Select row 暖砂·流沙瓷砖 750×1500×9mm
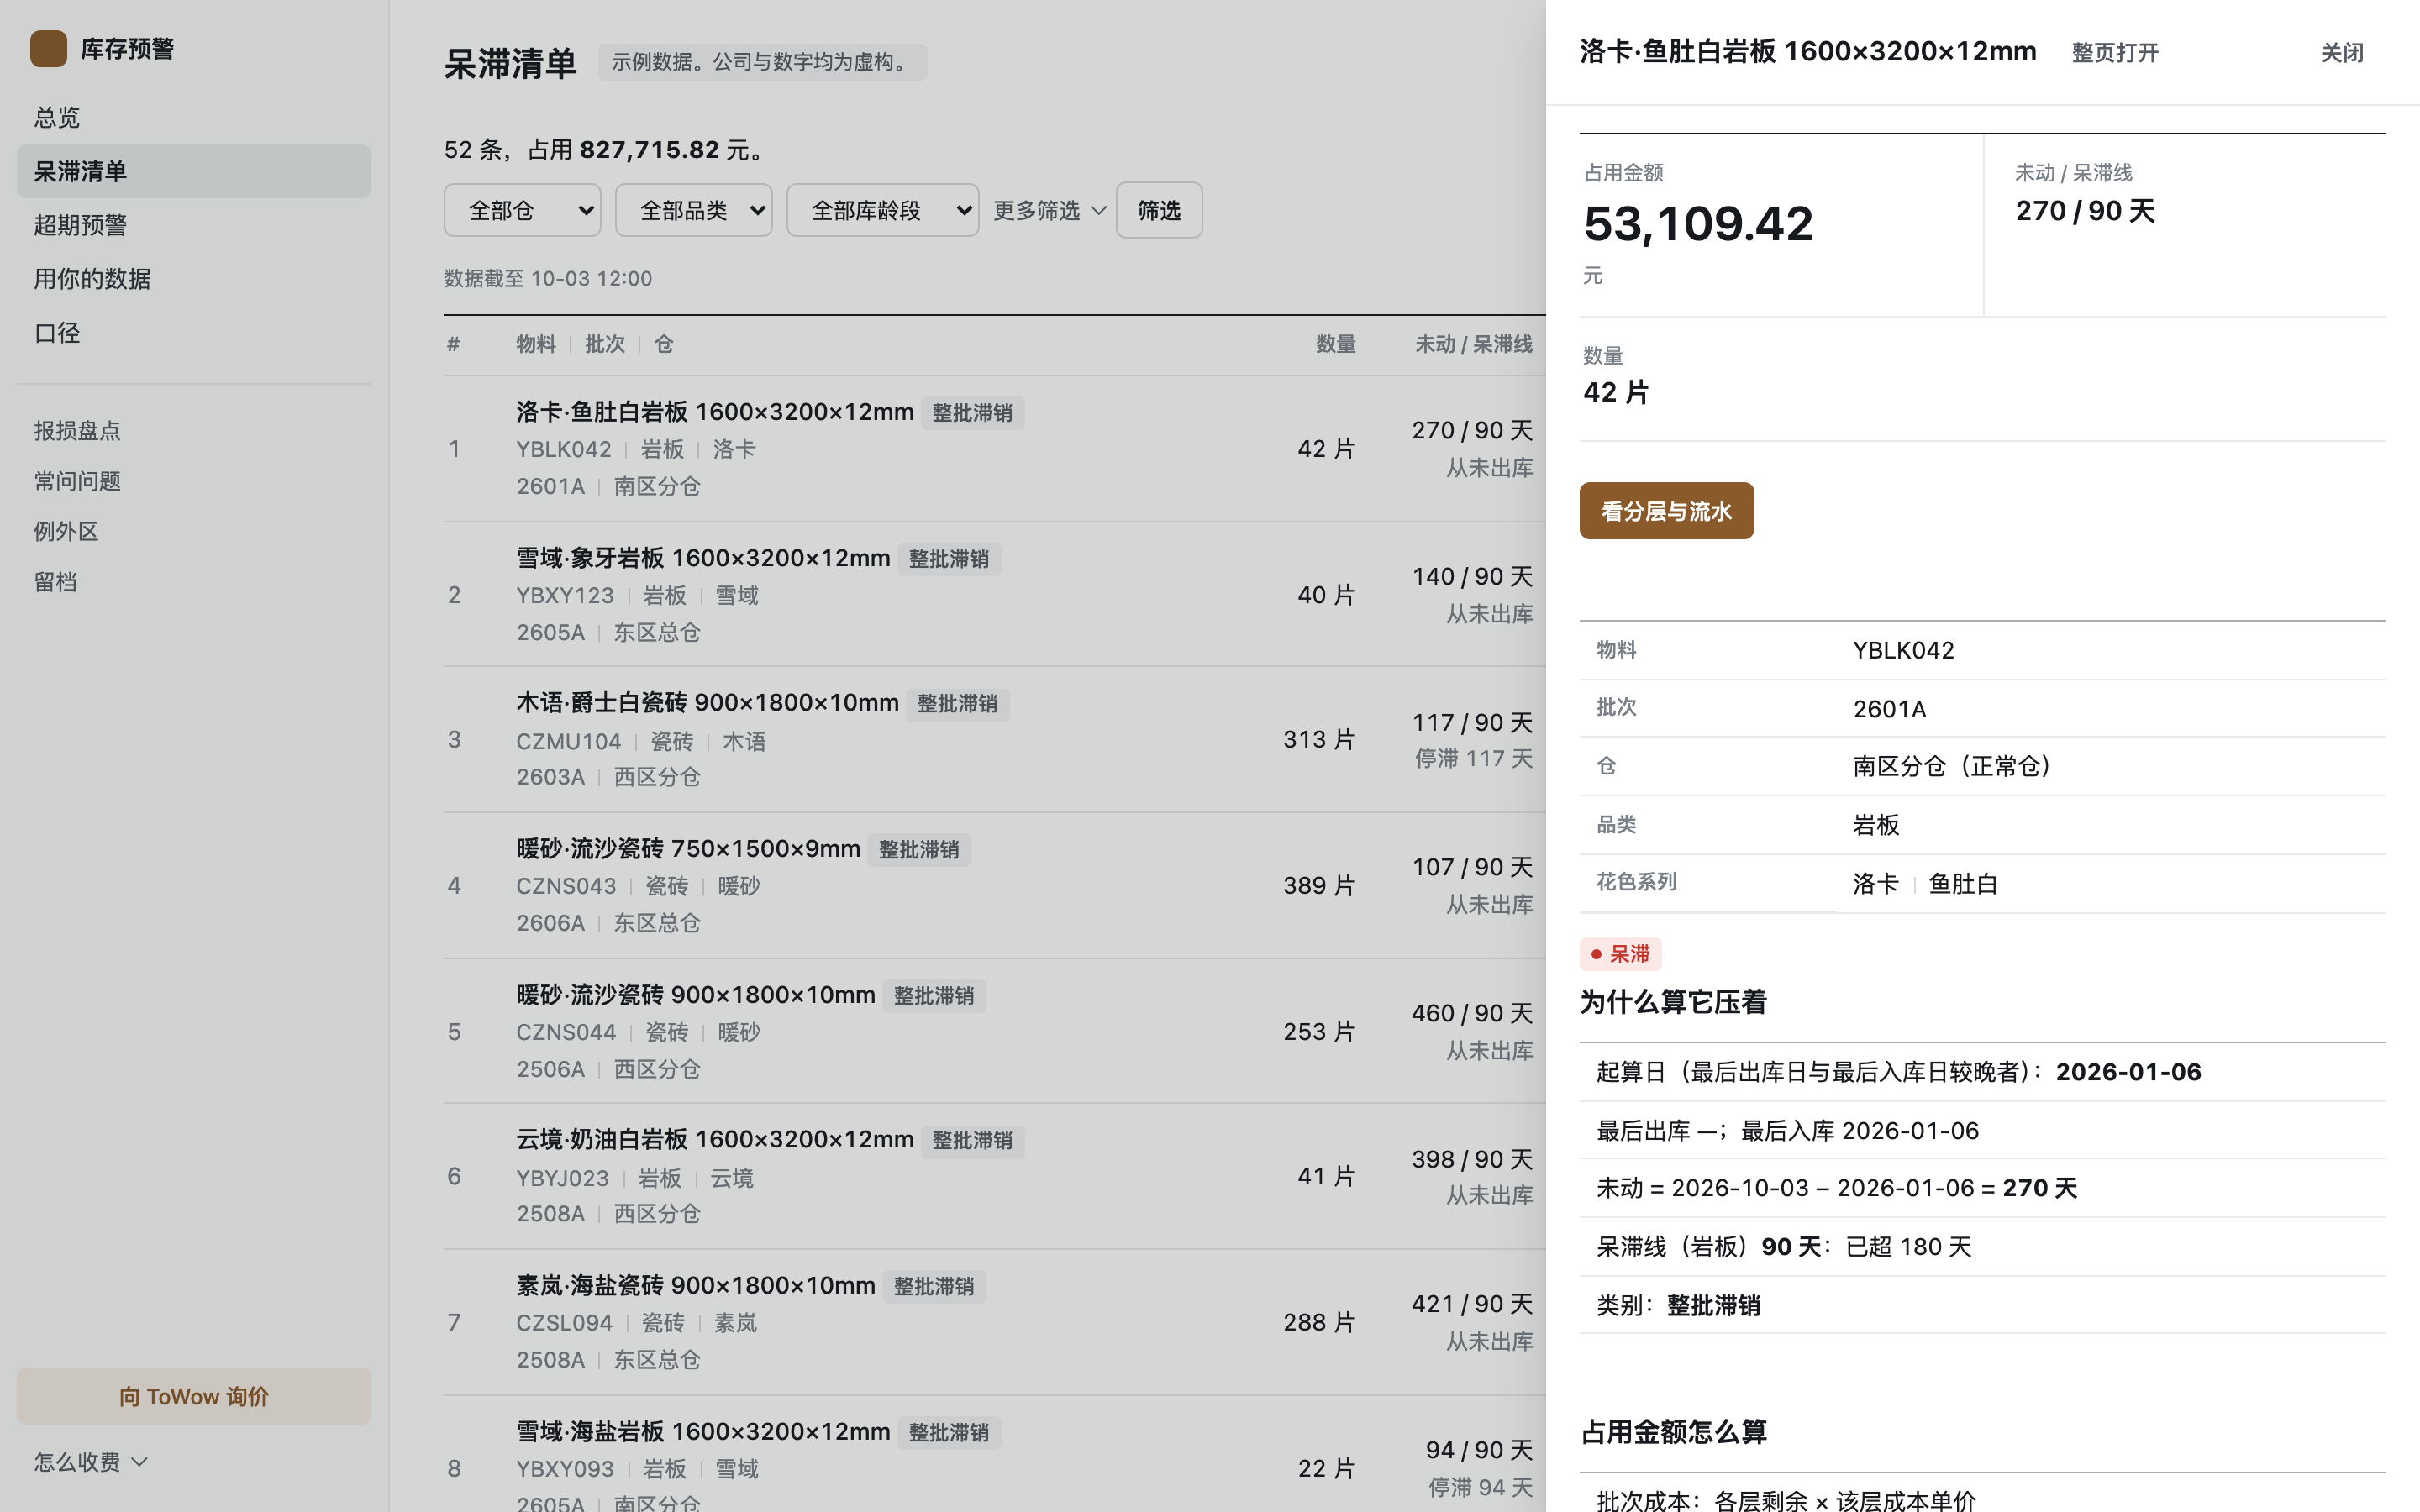Viewport: 2420px width, 1512px height. click(x=994, y=885)
